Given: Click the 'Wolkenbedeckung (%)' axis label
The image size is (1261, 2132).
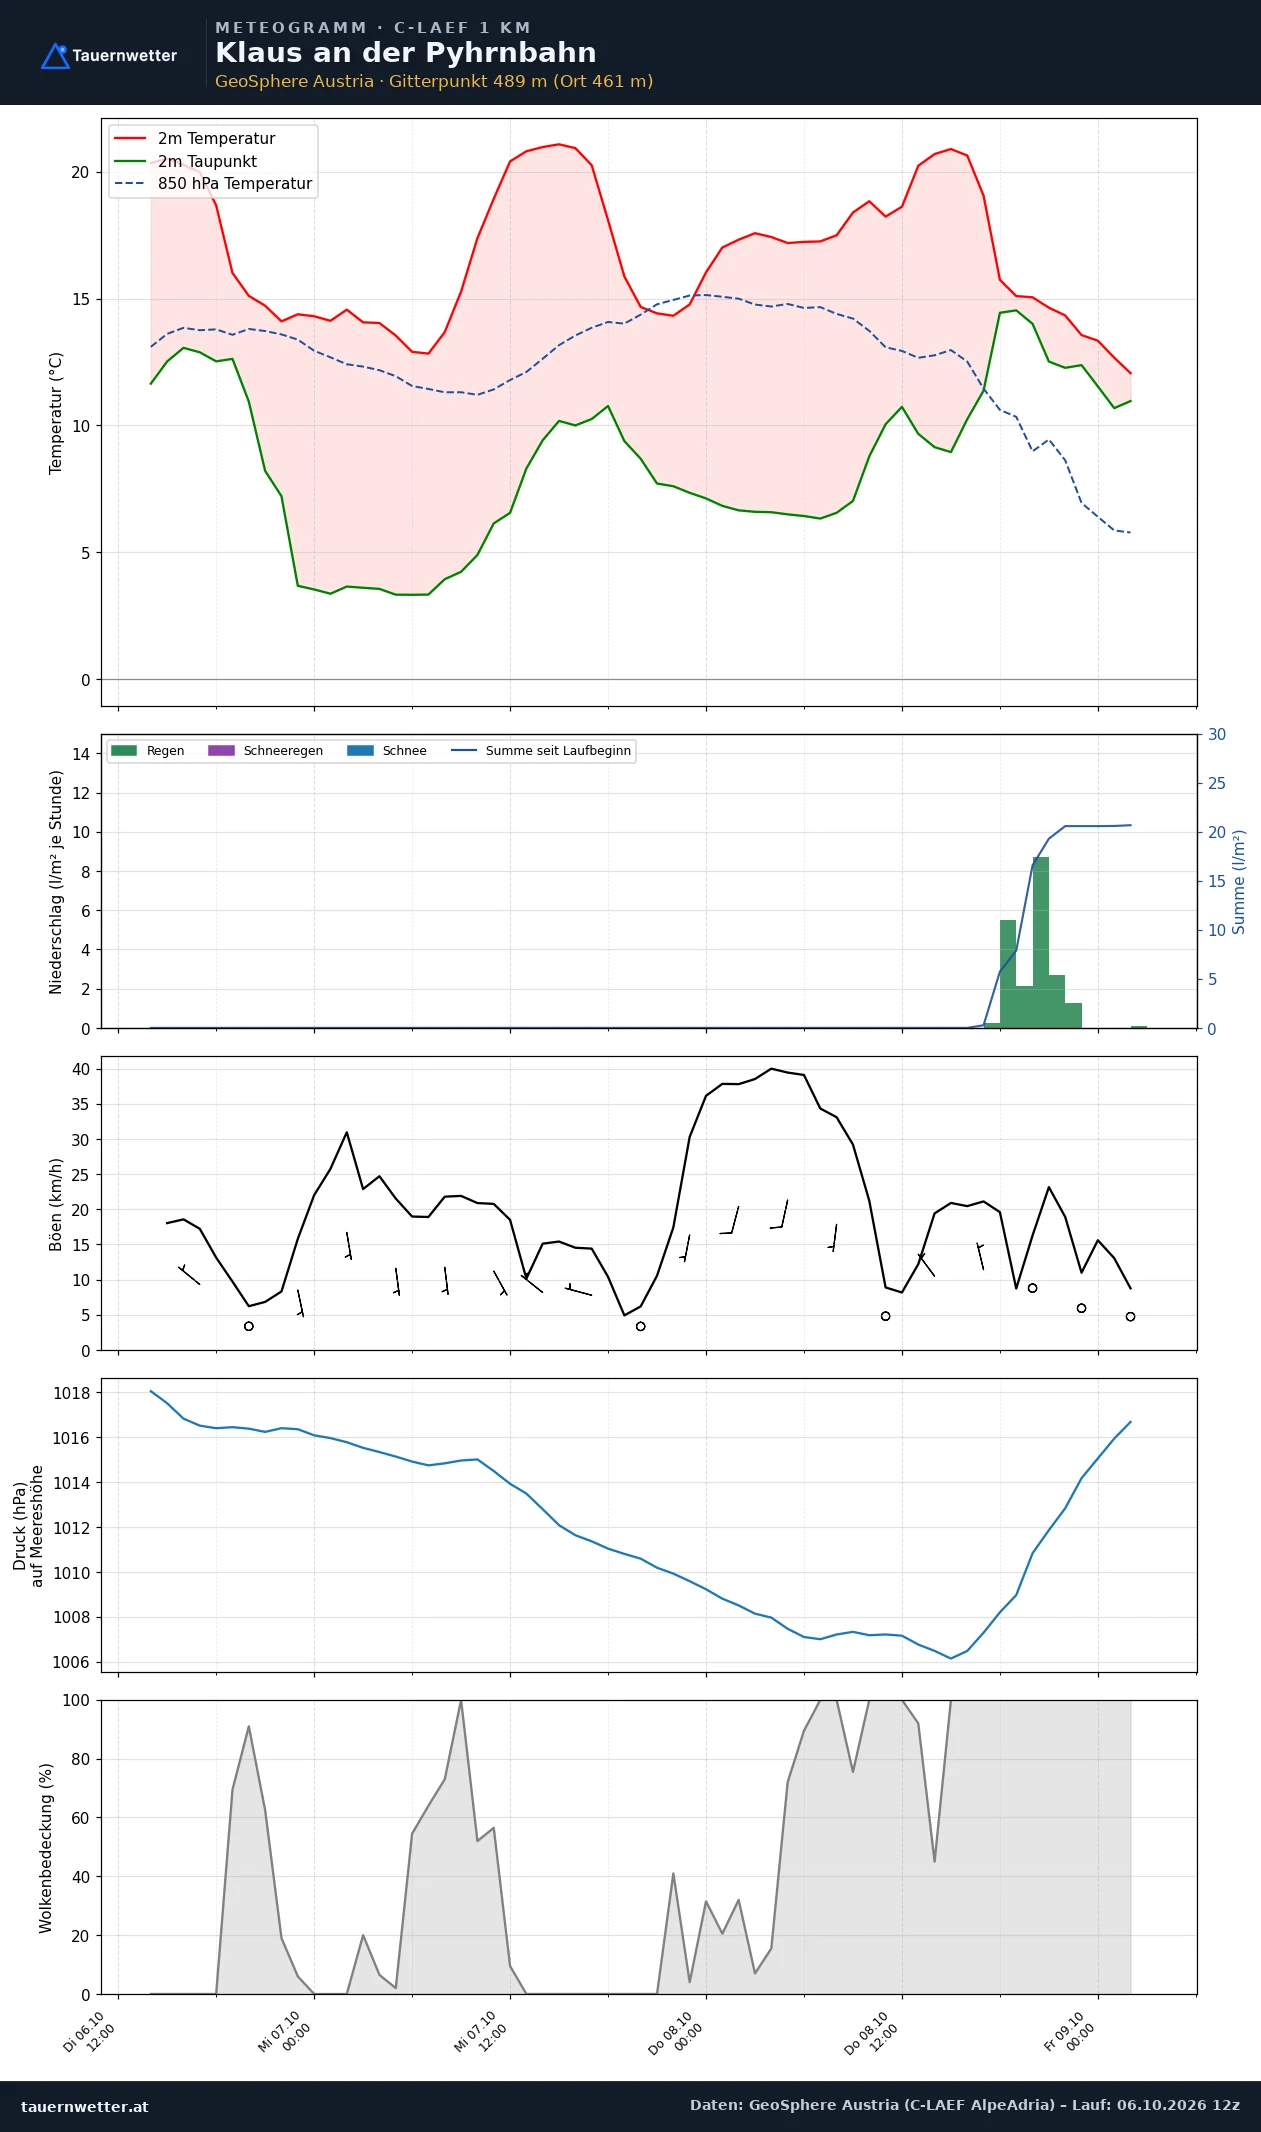Looking at the screenshot, I should tap(46, 1848).
